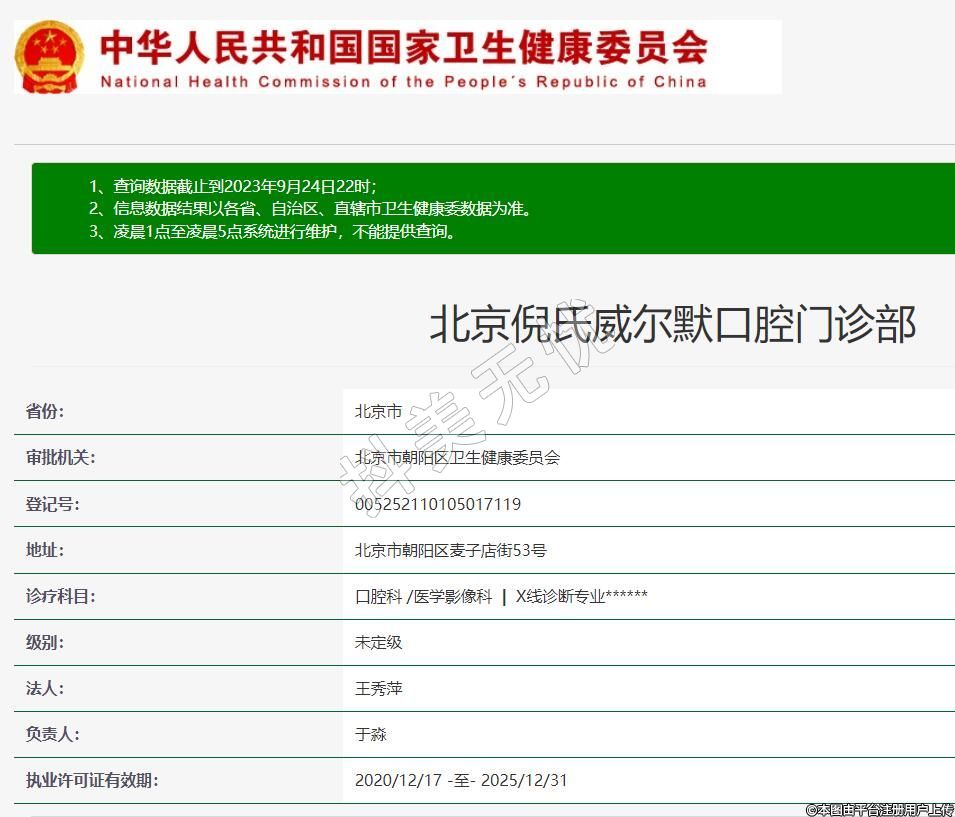Click the clinic name heading
The width and height of the screenshot is (955, 817).
[672, 325]
